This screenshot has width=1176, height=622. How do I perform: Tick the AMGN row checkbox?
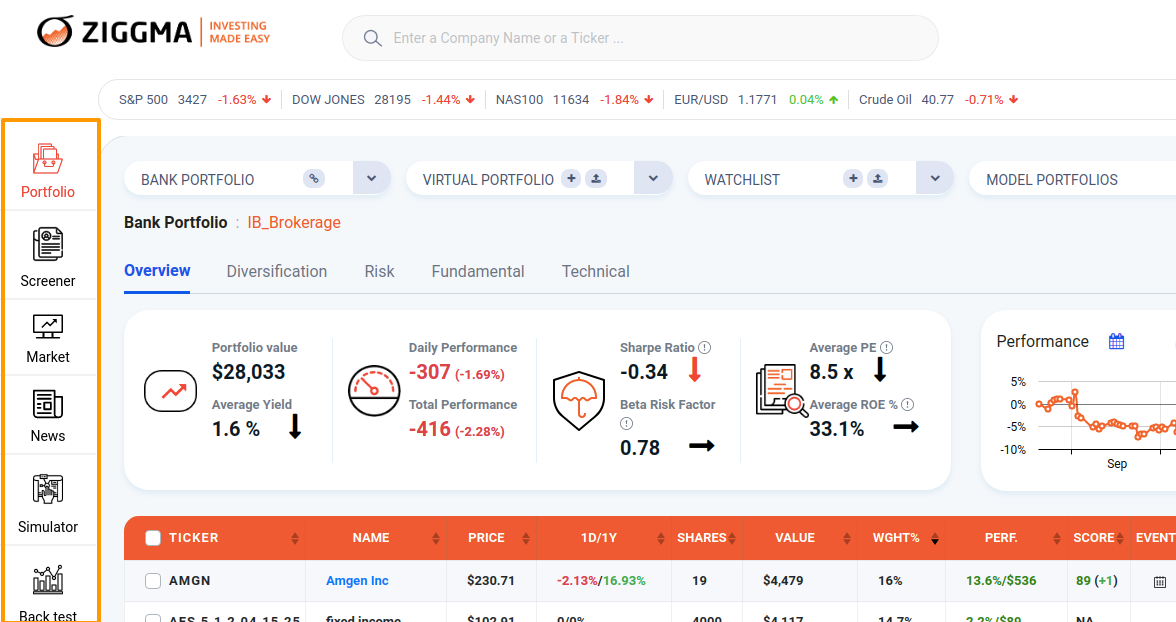click(153, 581)
